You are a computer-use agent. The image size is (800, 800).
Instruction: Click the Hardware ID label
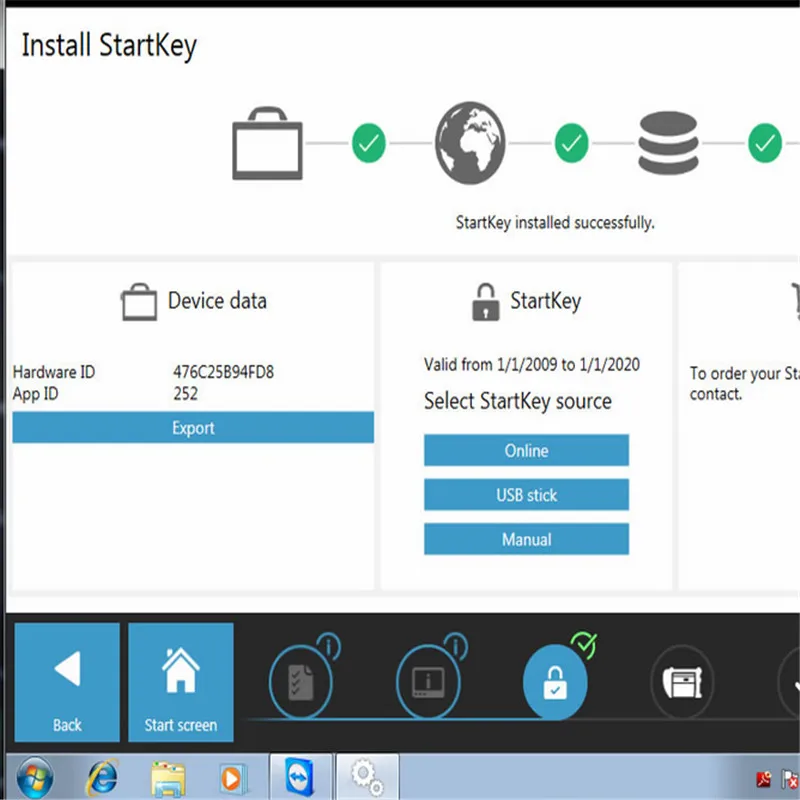point(54,372)
